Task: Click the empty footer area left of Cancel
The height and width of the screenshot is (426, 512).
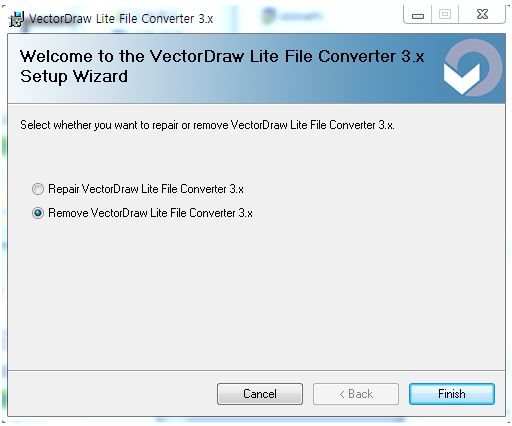Action: (x=112, y=394)
